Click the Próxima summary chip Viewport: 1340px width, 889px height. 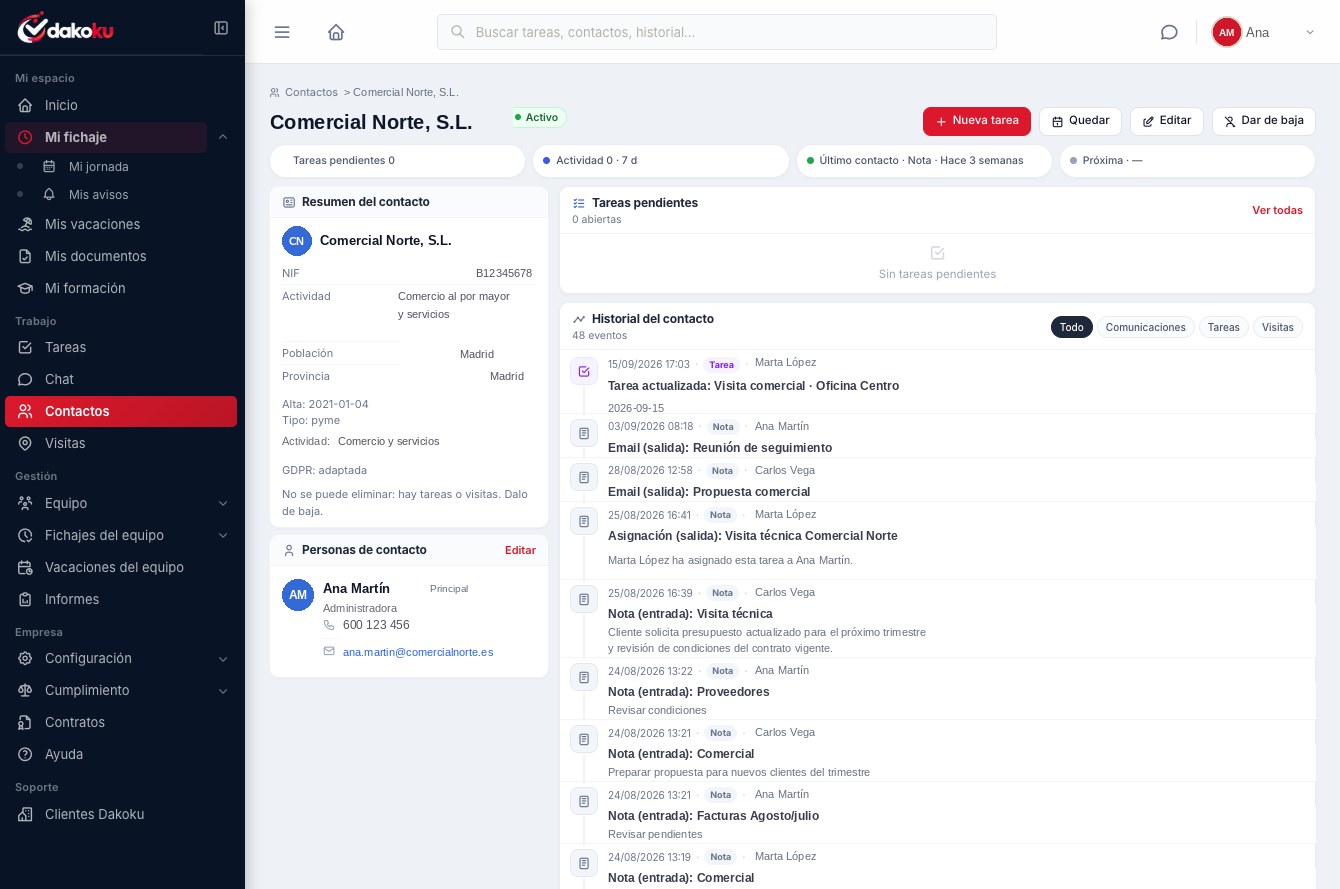coord(1187,160)
